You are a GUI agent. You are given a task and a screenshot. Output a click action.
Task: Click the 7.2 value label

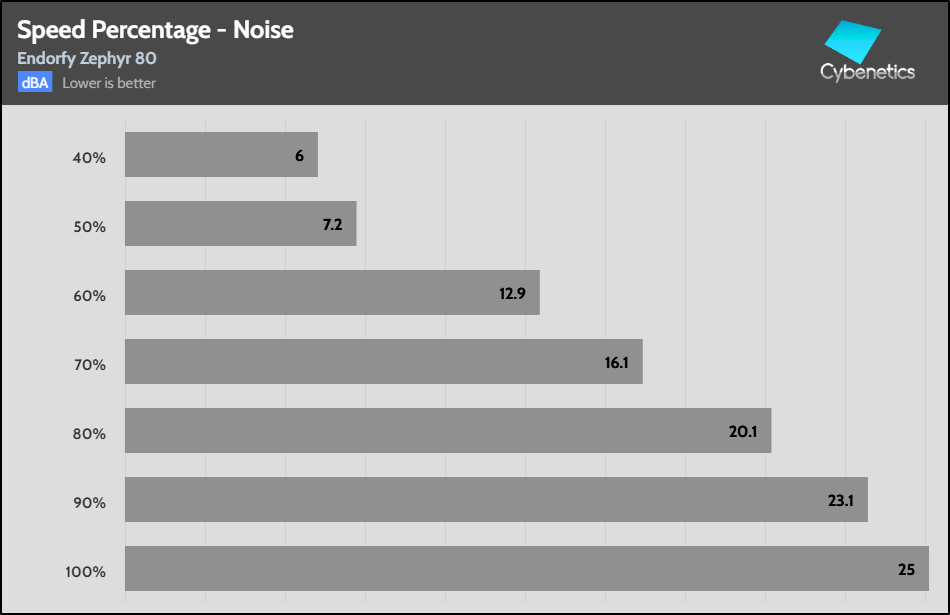332,225
